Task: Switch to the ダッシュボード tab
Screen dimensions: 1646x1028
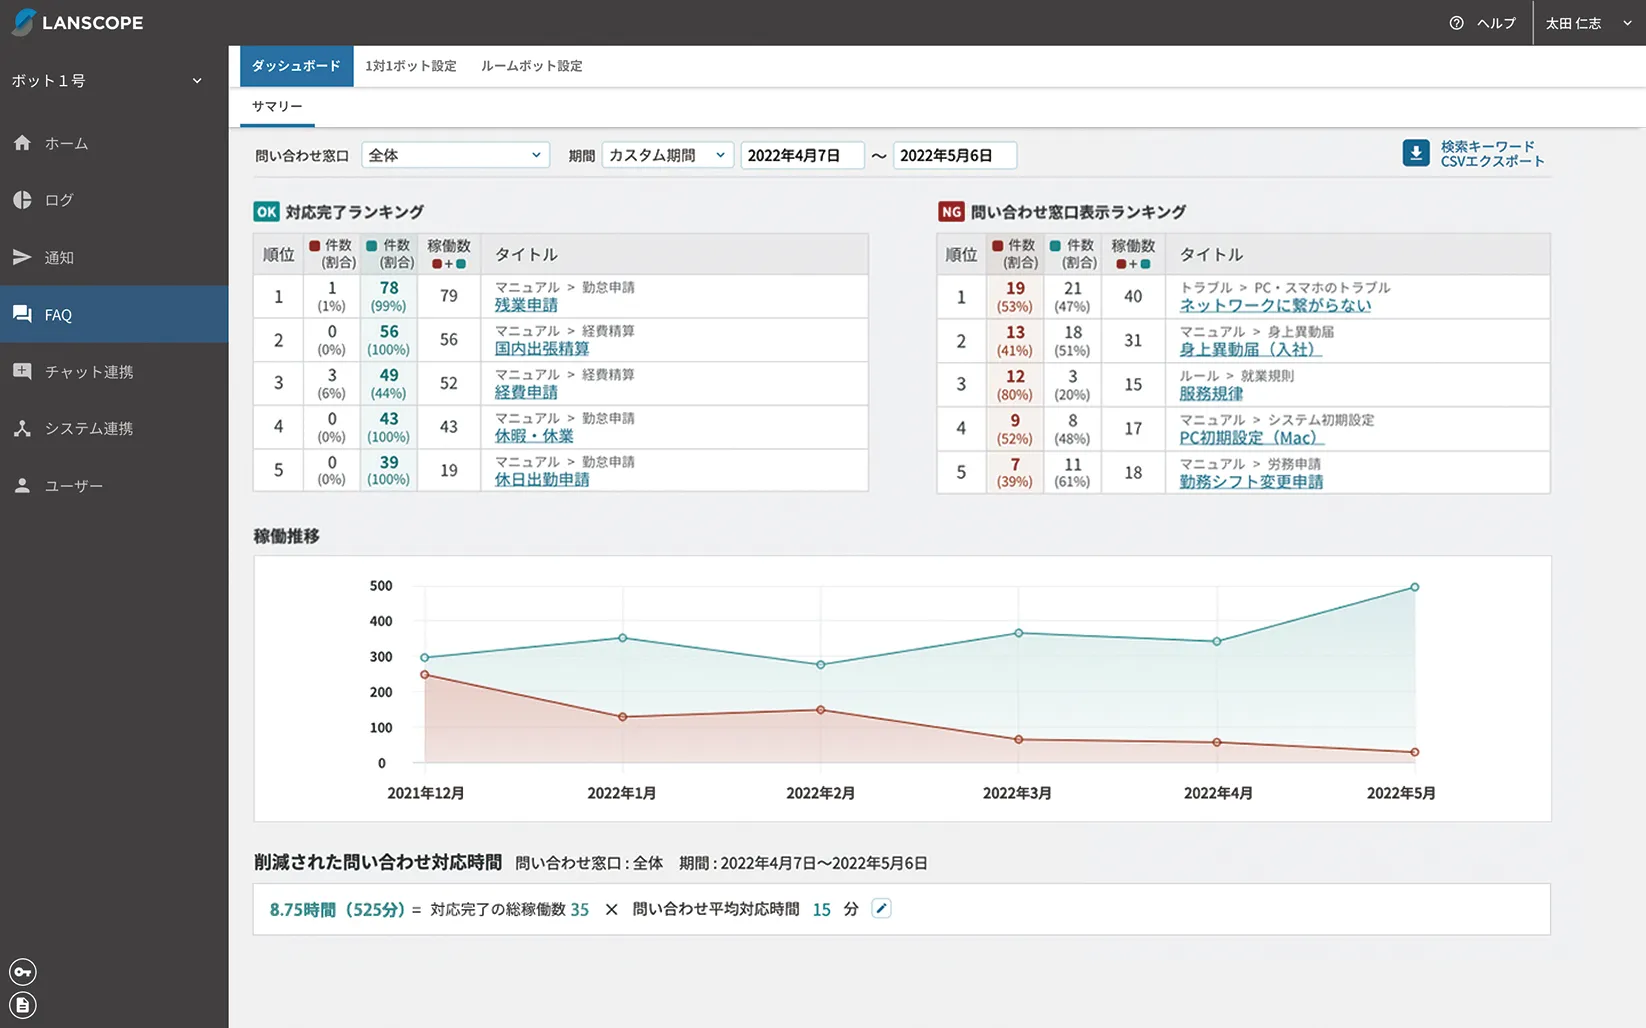Action: 296,66
